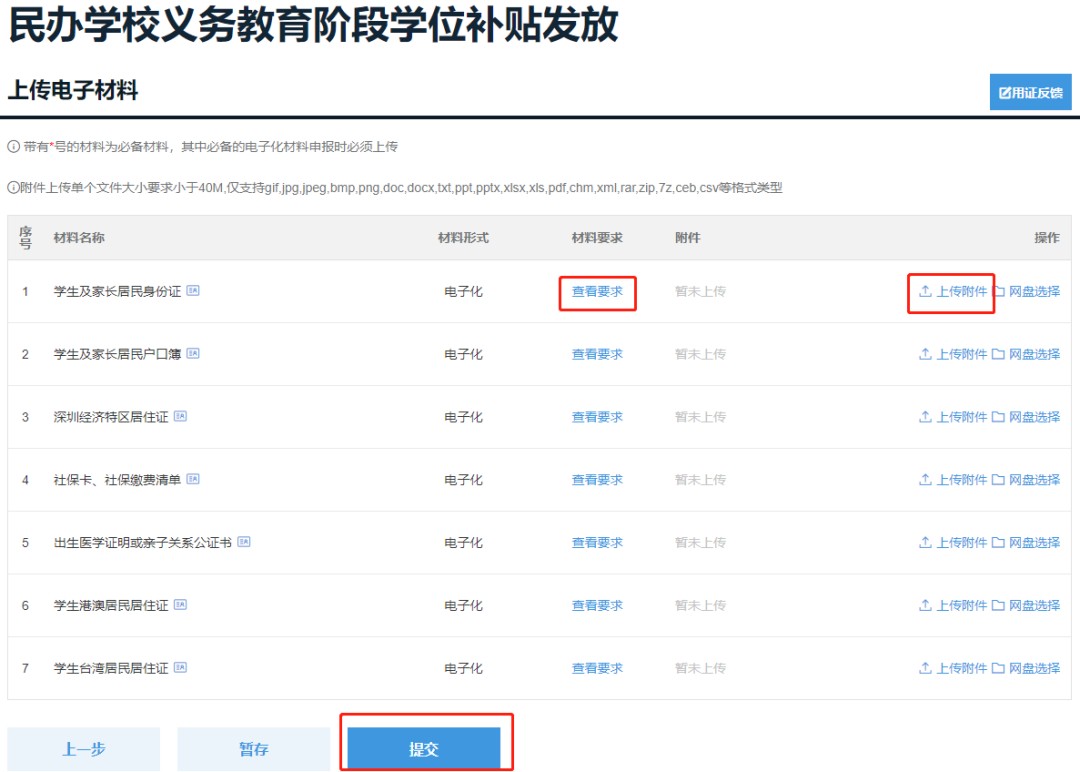Image resolution: width=1080 pixels, height=772 pixels.
Task: Open 查看要求 for 学生台湾居民居住证
Action: point(597,668)
